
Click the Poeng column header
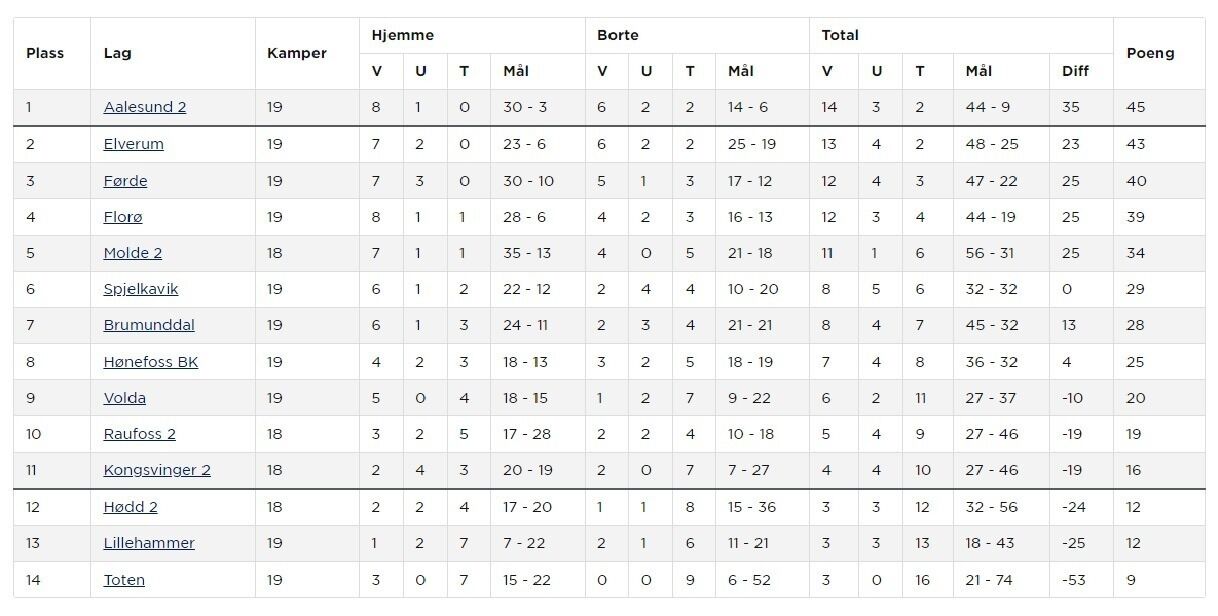pos(1150,53)
